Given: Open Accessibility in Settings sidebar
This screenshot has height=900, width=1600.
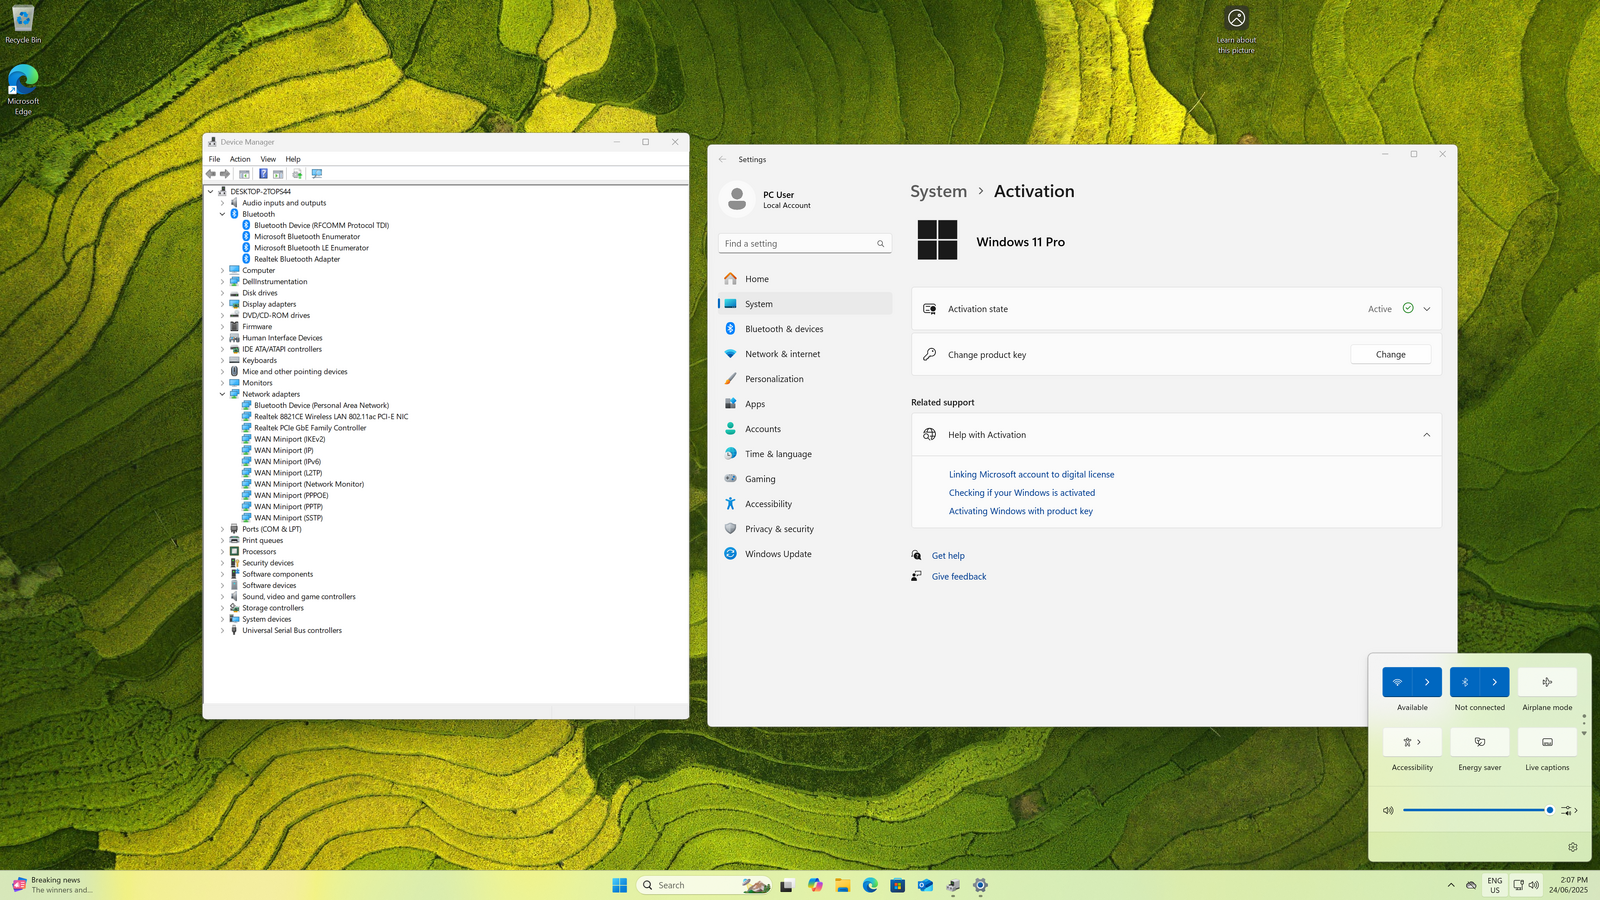Looking at the screenshot, I should pos(805,504).
